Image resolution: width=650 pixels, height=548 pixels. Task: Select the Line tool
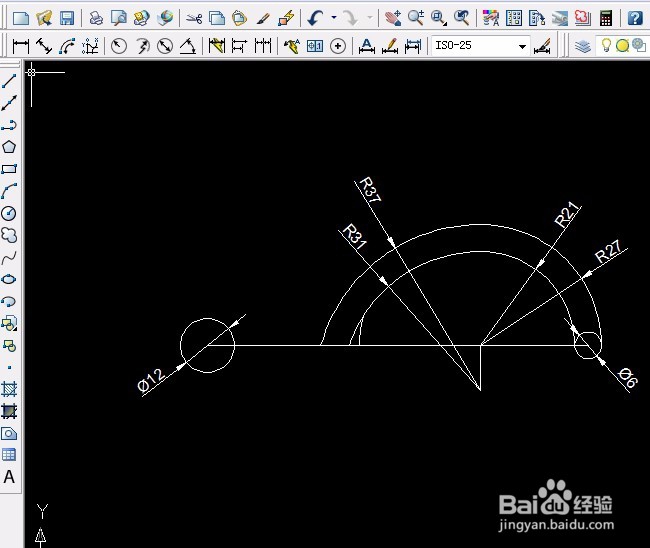pyautogui.click(x=9, y=81)
